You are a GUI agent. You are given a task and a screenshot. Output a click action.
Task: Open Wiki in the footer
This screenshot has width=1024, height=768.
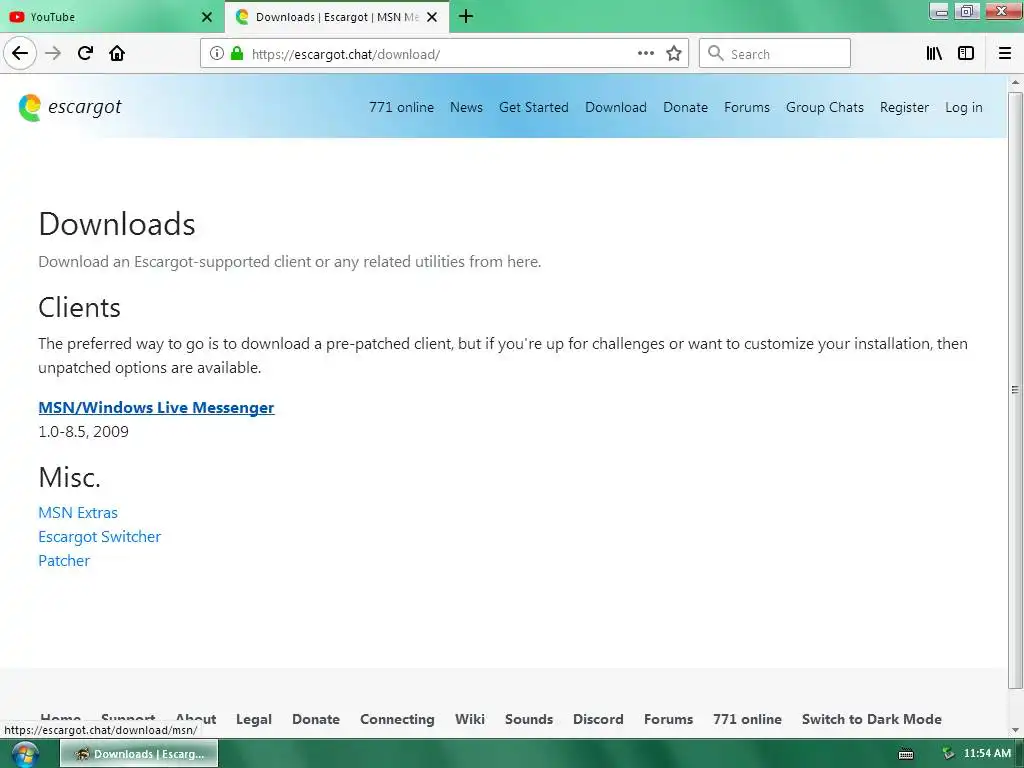point(470,719)
